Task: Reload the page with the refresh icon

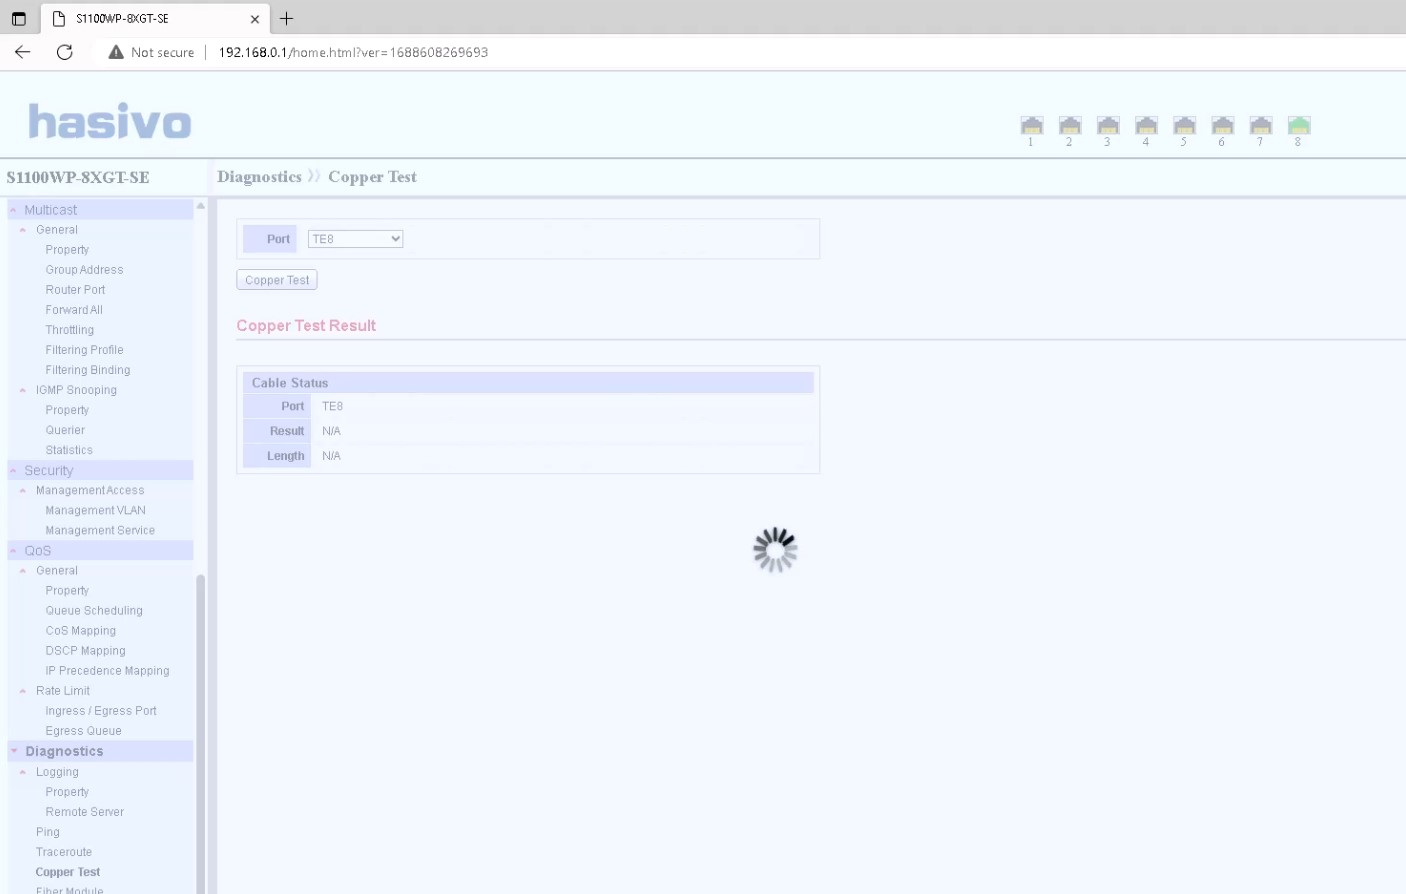Action: pyautogui.click(x=65, y=52)
